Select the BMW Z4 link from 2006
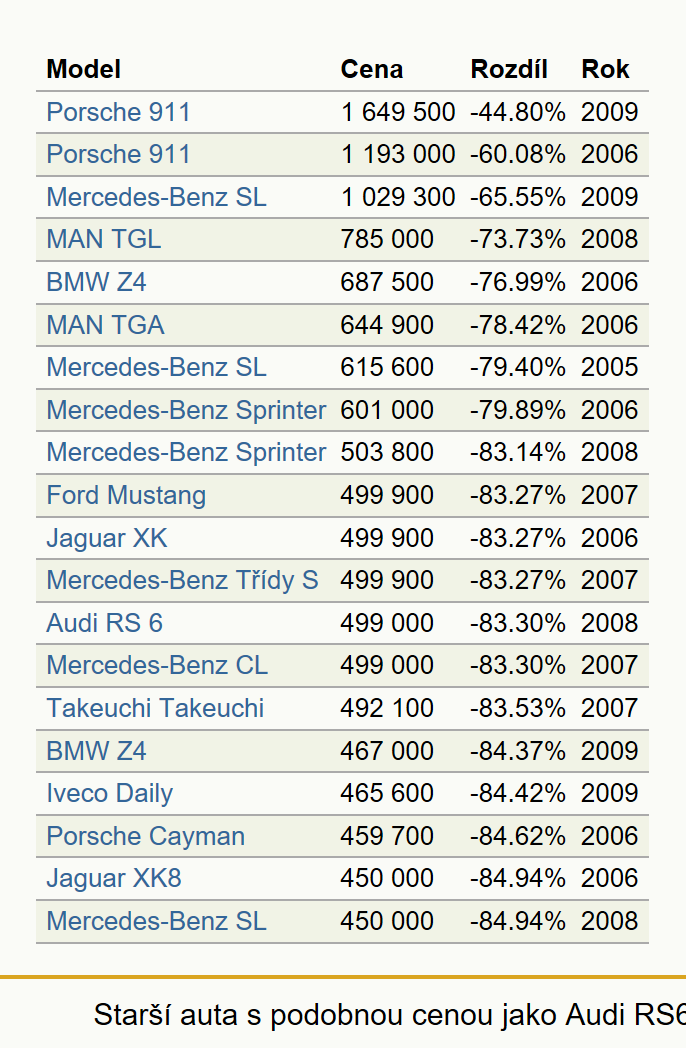The image size is (686, 1048). pyautogui.click(x=96, y=282)
